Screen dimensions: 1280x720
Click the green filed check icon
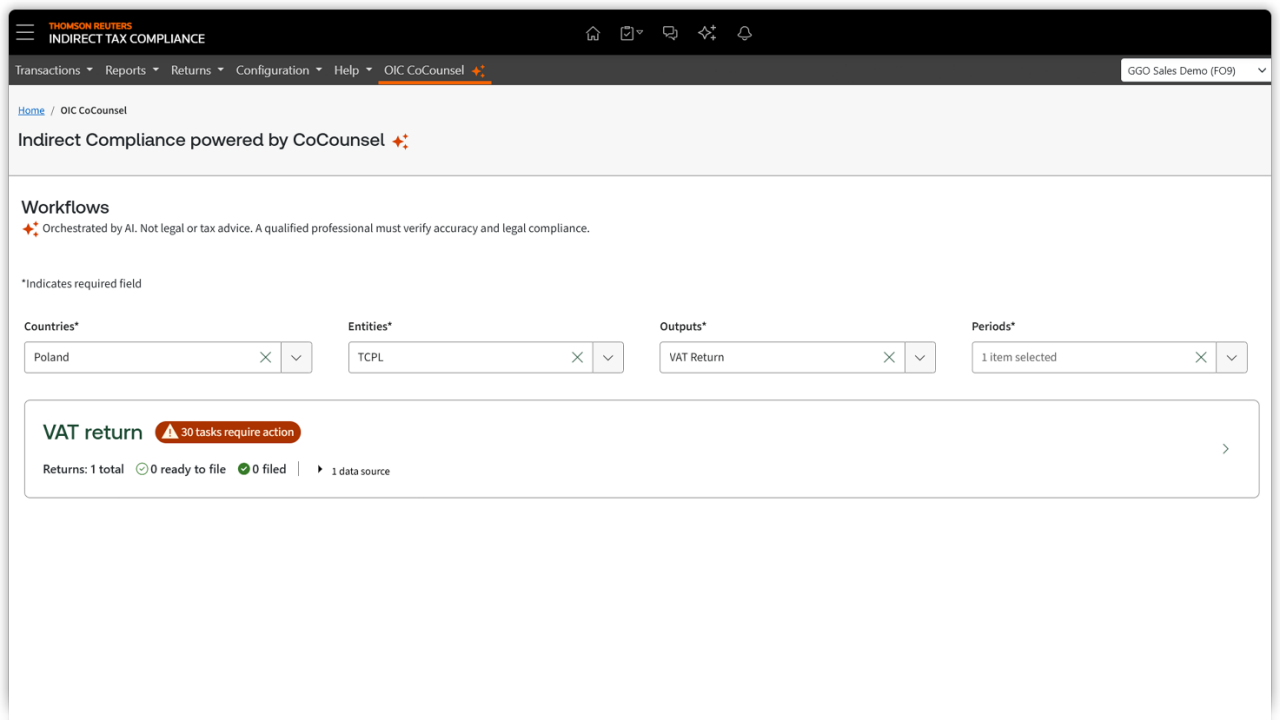[244, 469]
